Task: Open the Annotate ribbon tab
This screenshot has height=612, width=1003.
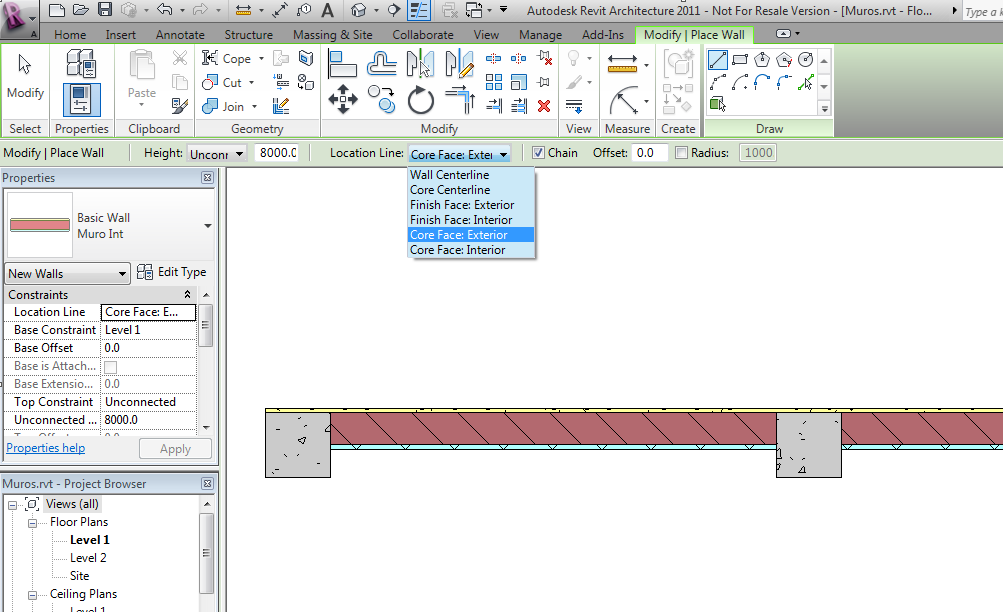Action: click(x=180, y=35)
